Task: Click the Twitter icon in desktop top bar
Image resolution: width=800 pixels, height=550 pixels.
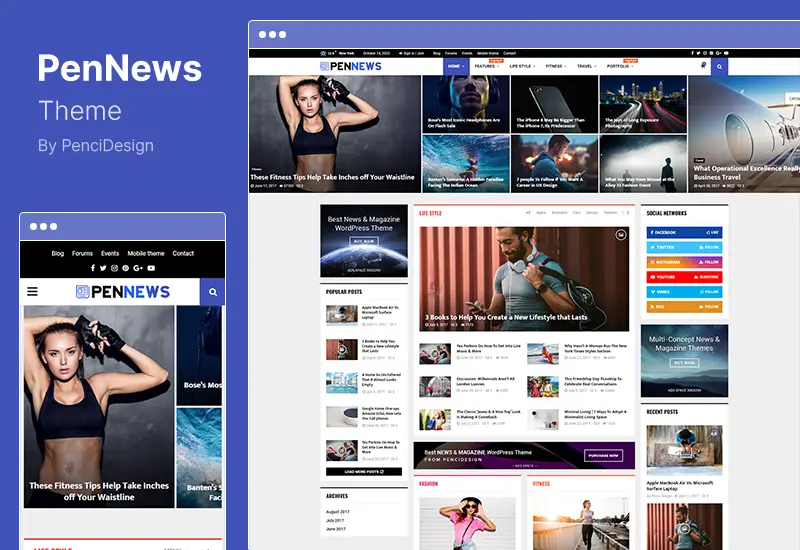Action: click(x=698, y=53)
